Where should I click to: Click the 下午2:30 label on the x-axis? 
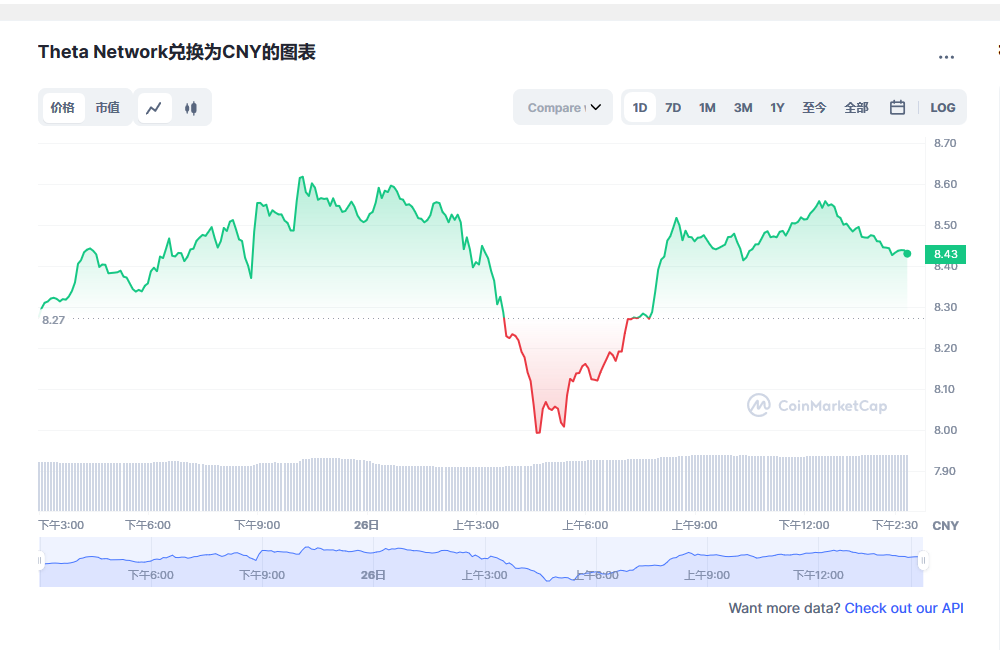point(895,525)
